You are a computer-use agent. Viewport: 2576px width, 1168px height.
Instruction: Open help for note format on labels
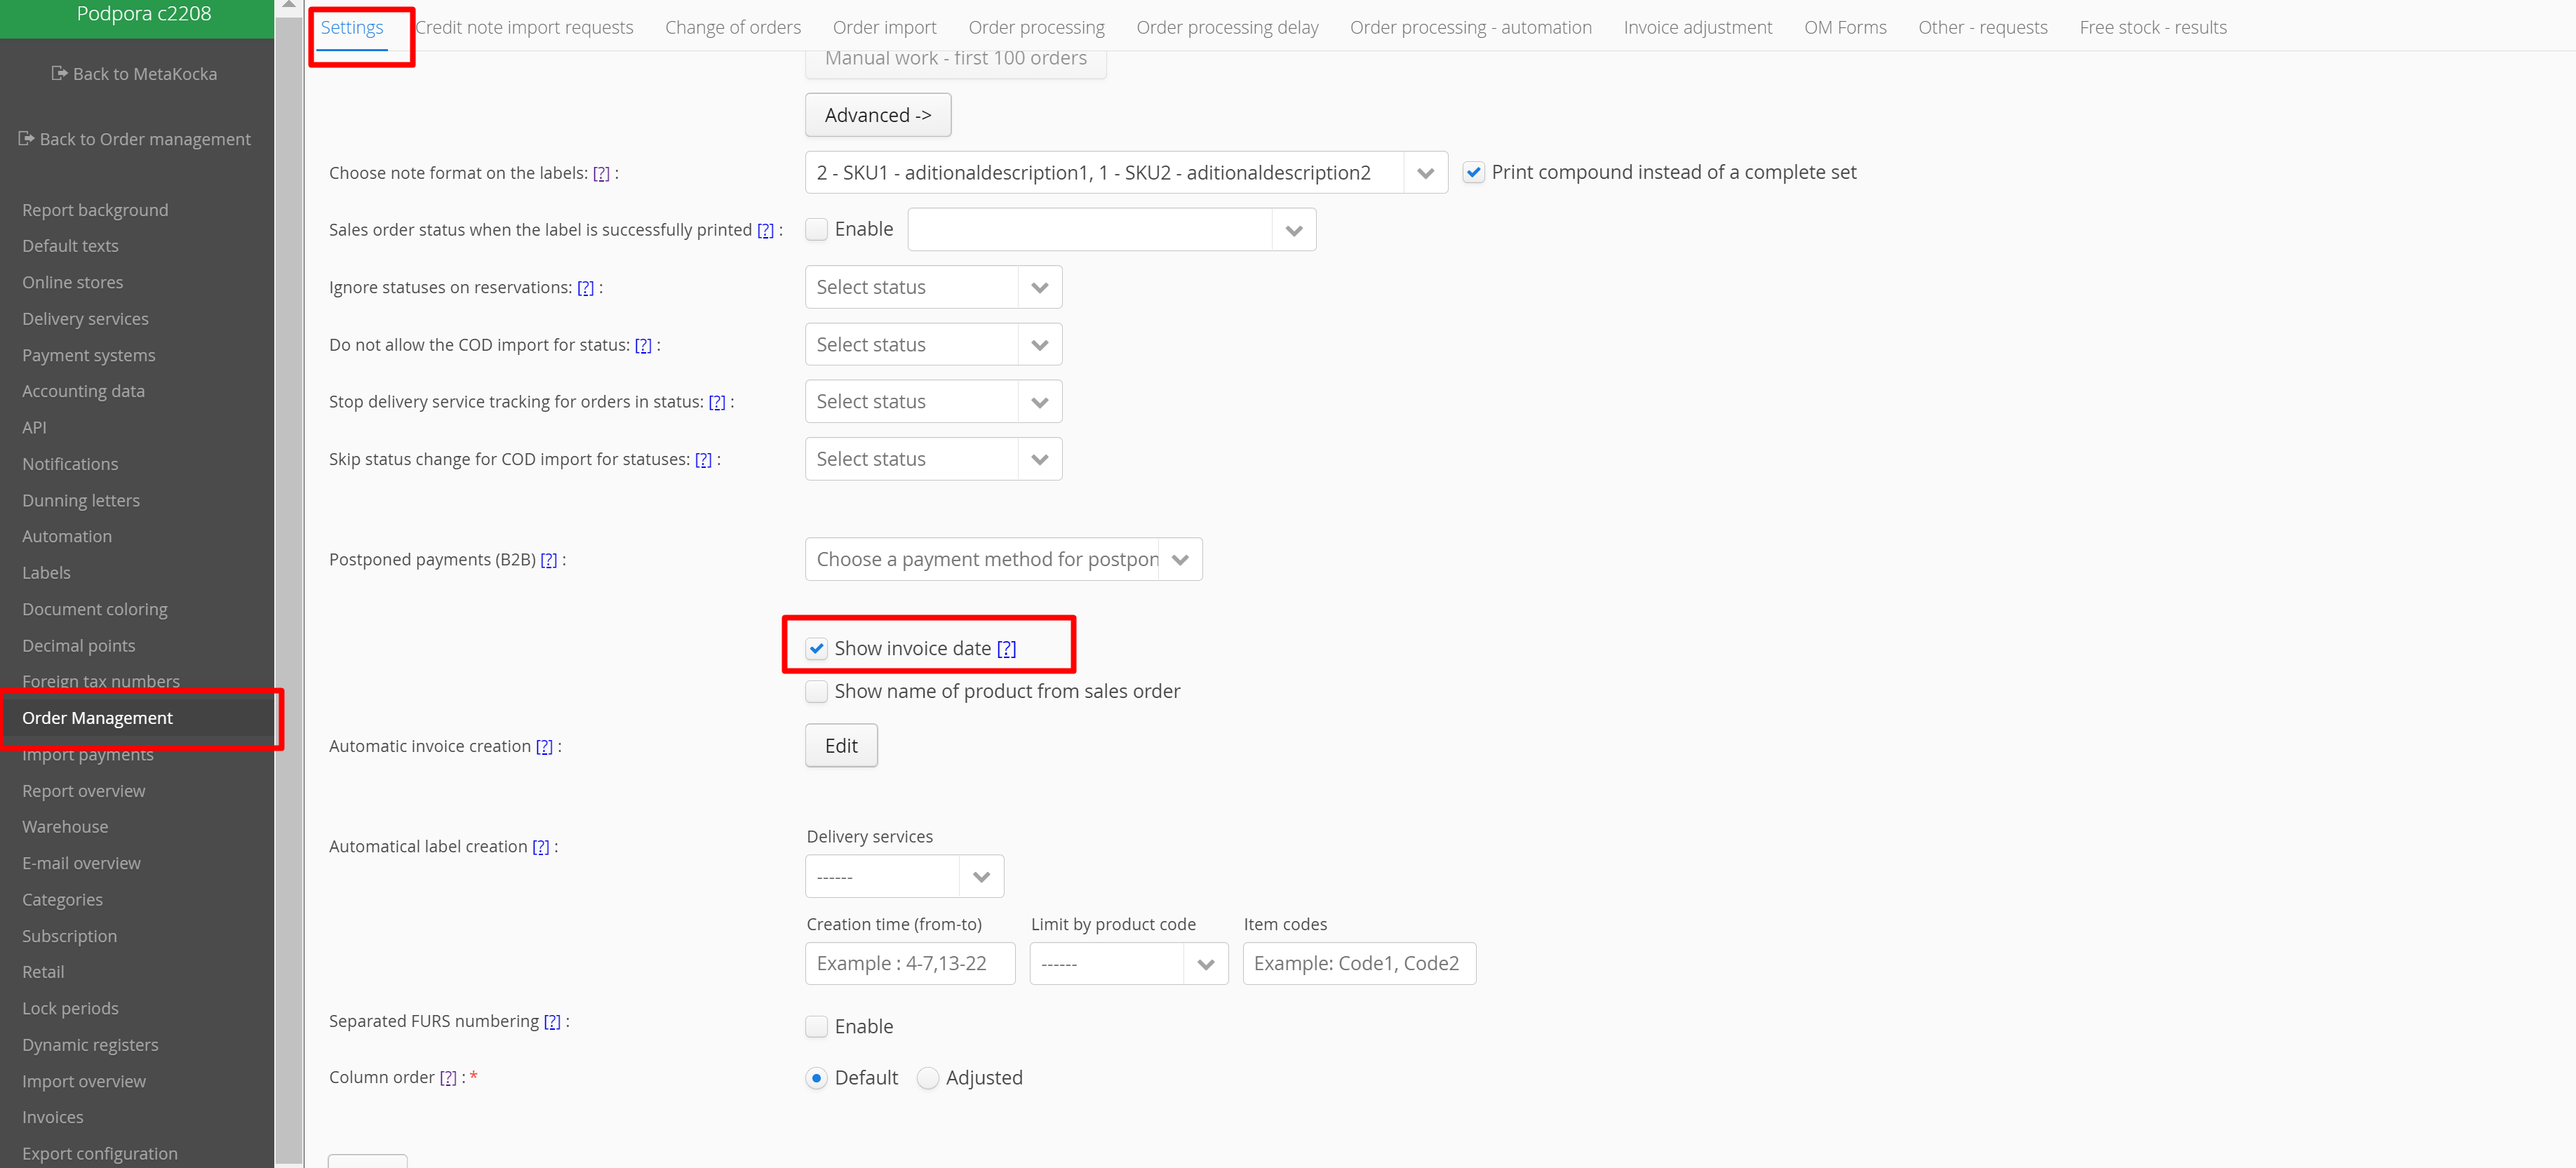(601, 173)
